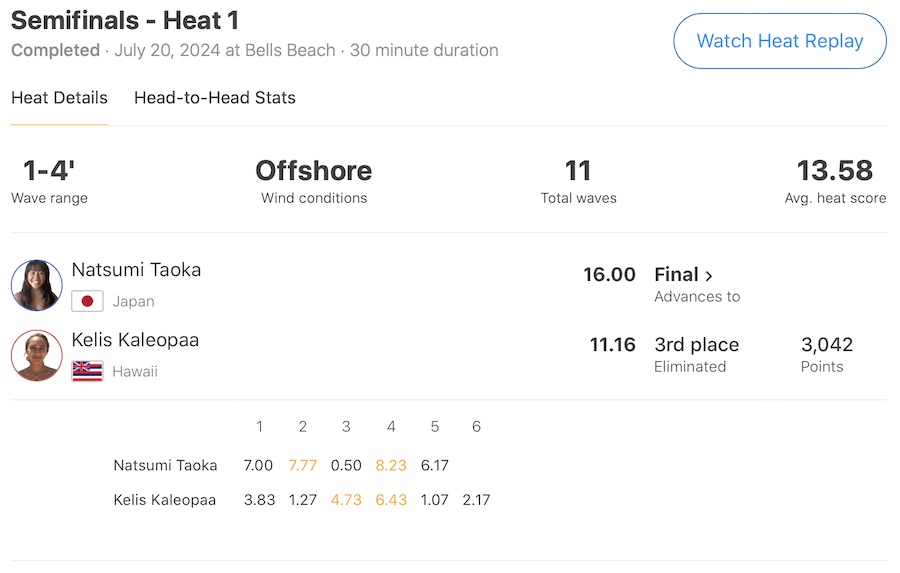Screen dimensions: 900x573
Task: Select Kelis Kaleopaa's 6.43 wave score
Action: pos(391,500)
